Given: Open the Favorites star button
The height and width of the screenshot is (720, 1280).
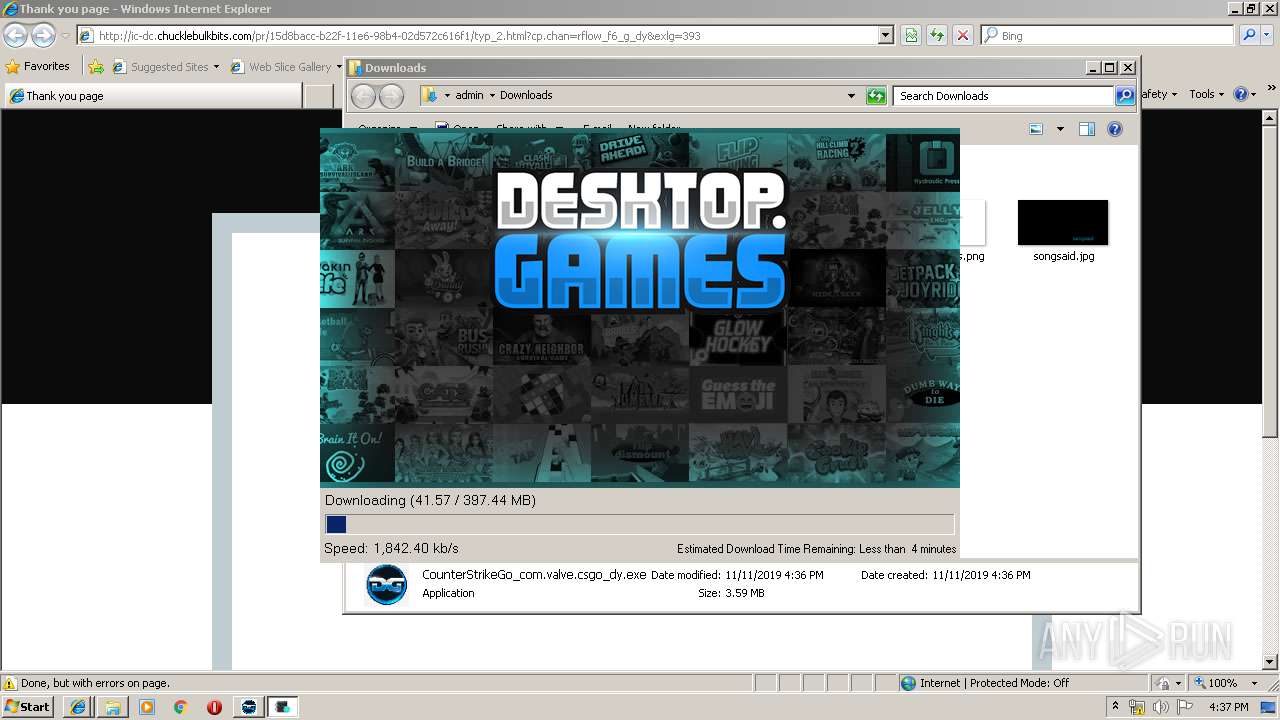Looking at the screenshot, I should pyautogui.click(x=13, y=67).
